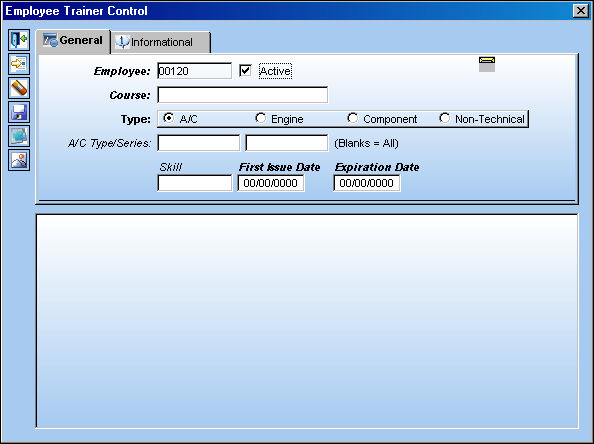This screenshot has width=594, height=444.
Task: Click the "(Blanks = All)" hint text
Action: (366, 143)
